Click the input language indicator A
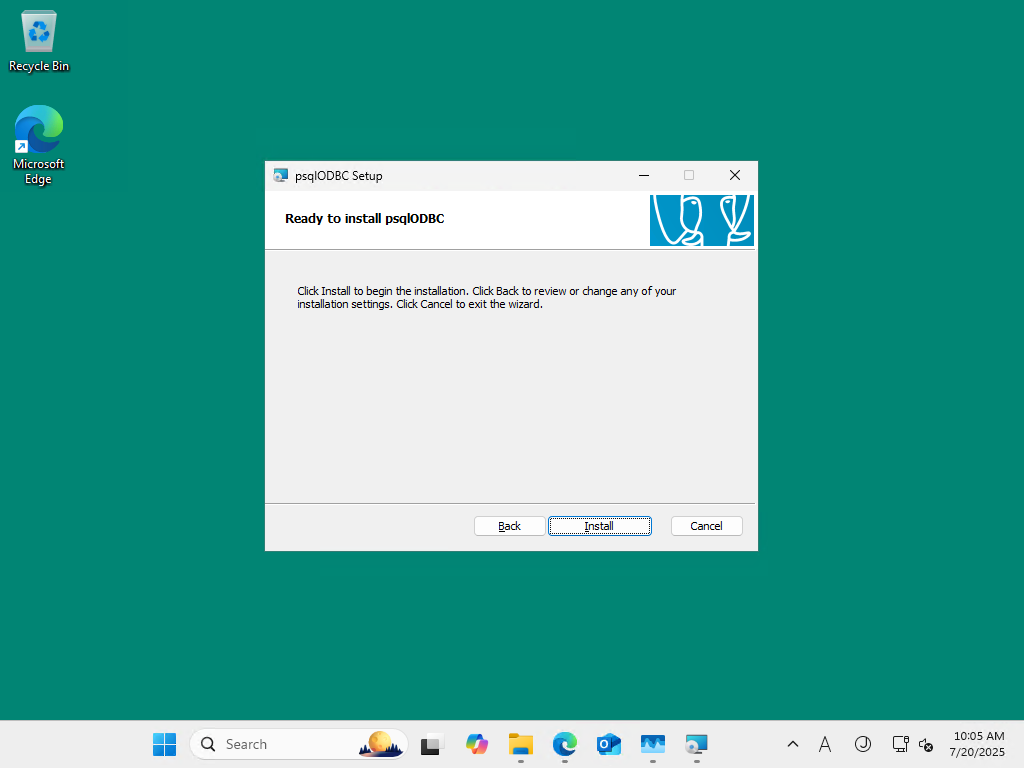 coord(825,744)
